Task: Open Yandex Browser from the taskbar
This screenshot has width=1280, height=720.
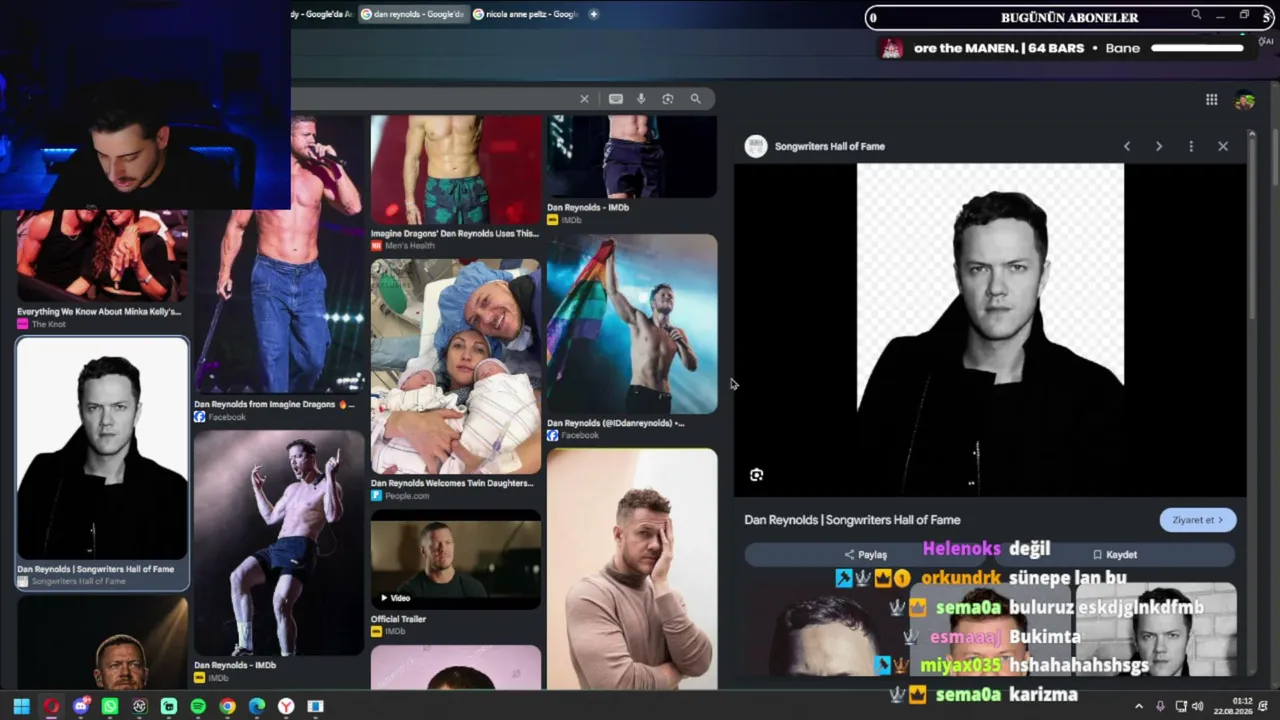Action: 286,706
